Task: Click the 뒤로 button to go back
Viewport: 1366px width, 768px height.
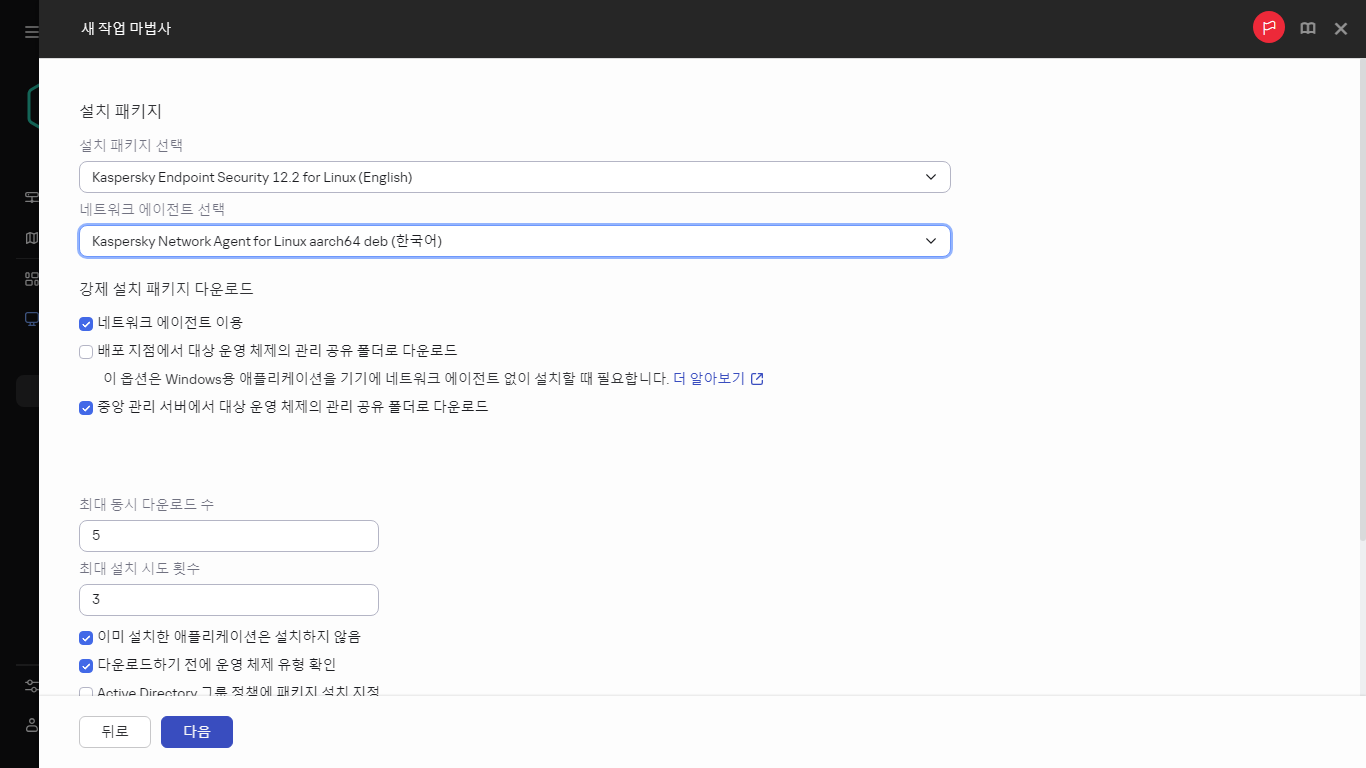Action: [x=114, y=731]
